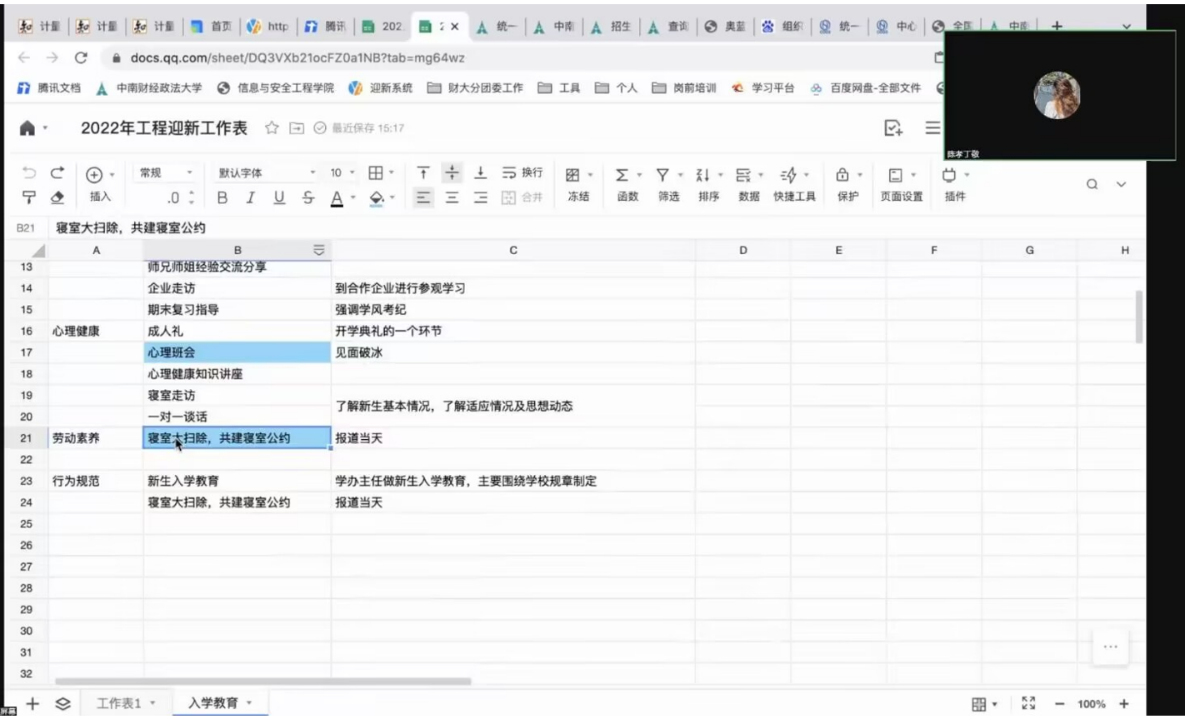Go to Tencent Docs home icon
Screen dimensions: 1185x724
(x=27, y=128)
